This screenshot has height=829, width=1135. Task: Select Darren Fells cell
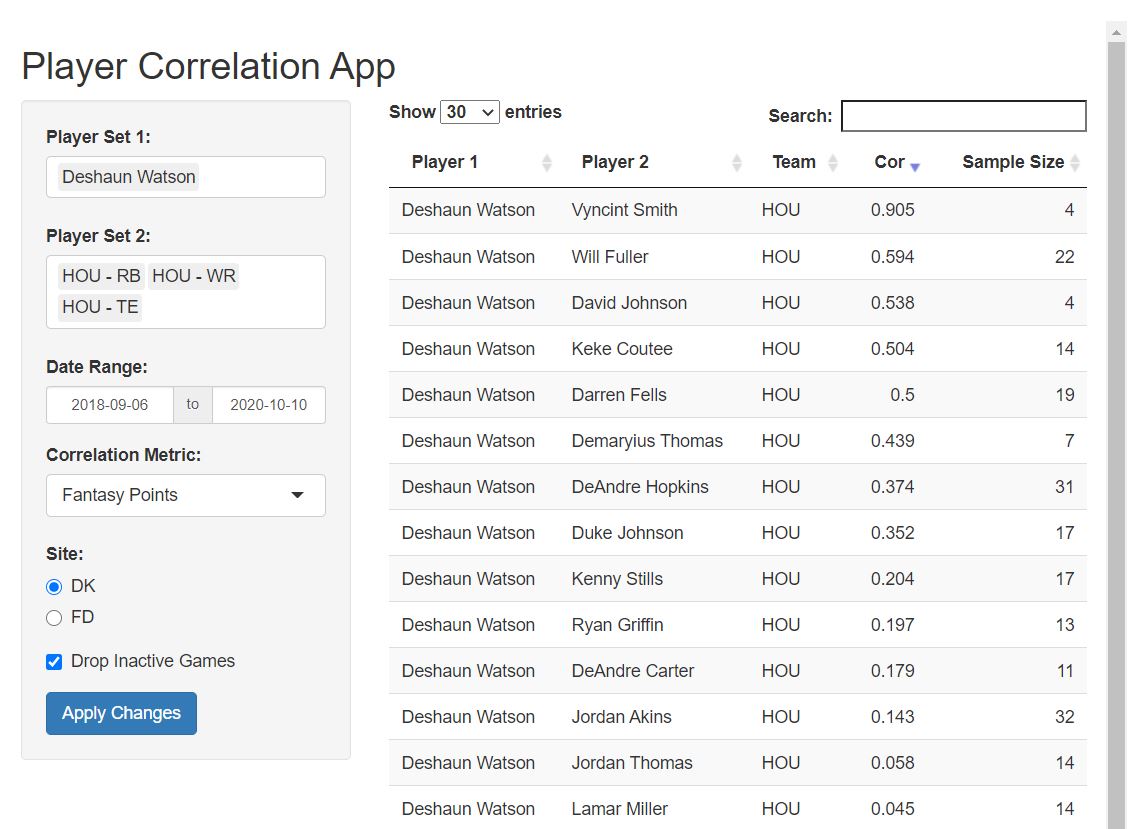click(x=619, y=395)
